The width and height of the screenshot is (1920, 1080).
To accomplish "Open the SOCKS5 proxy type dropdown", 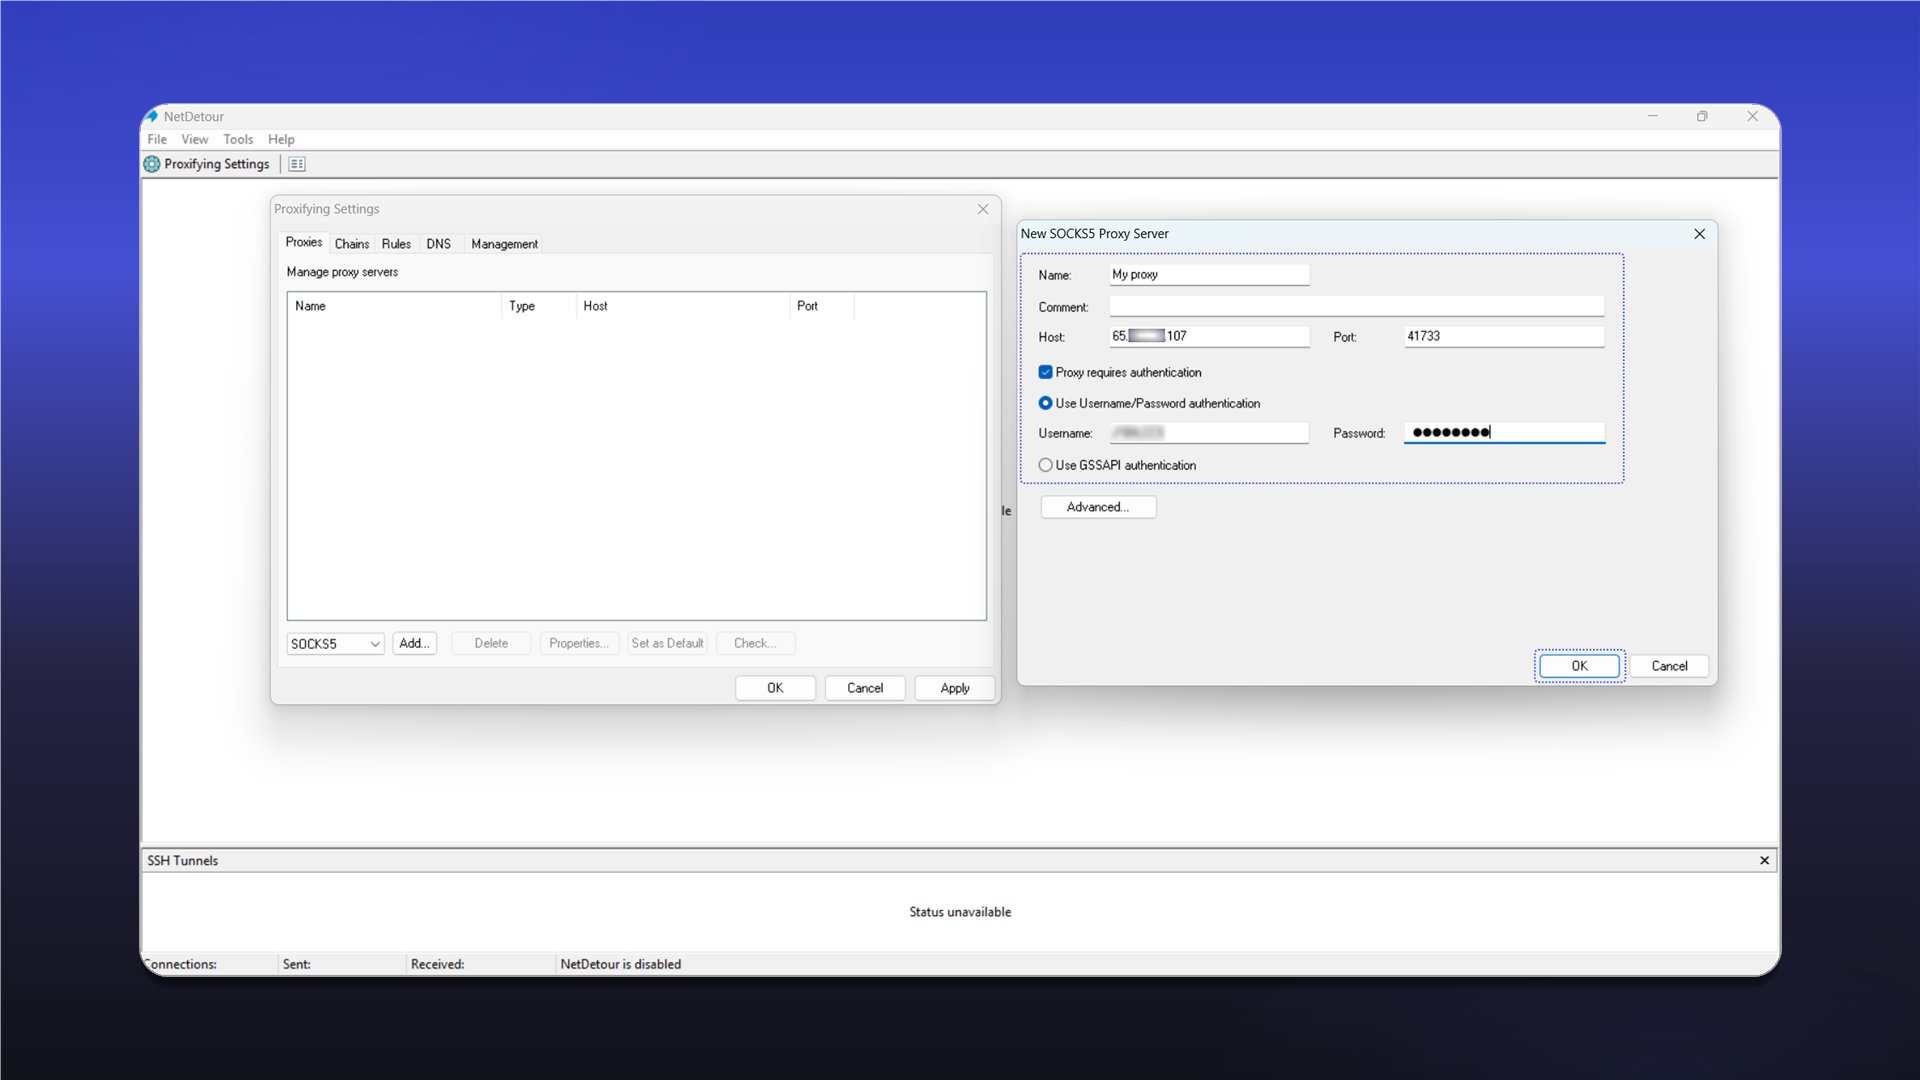I will click(x=335, y=644).
